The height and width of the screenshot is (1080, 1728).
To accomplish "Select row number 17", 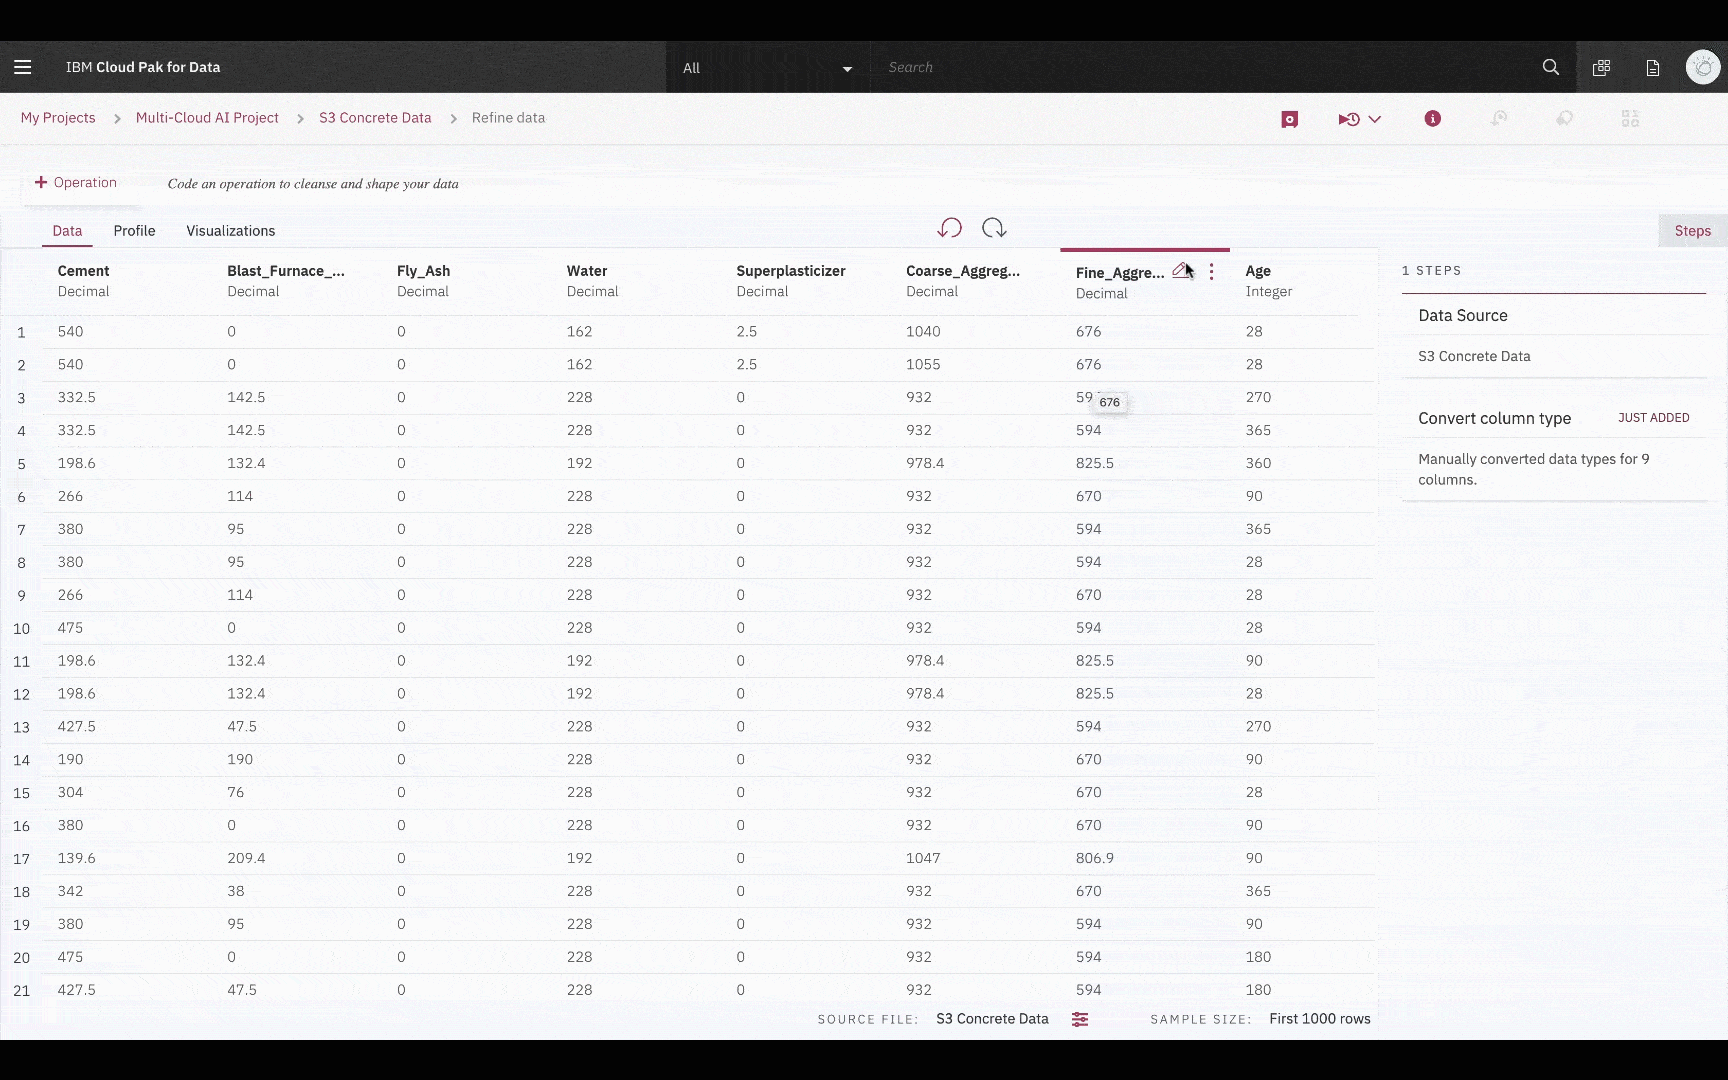I will (21, 859).
